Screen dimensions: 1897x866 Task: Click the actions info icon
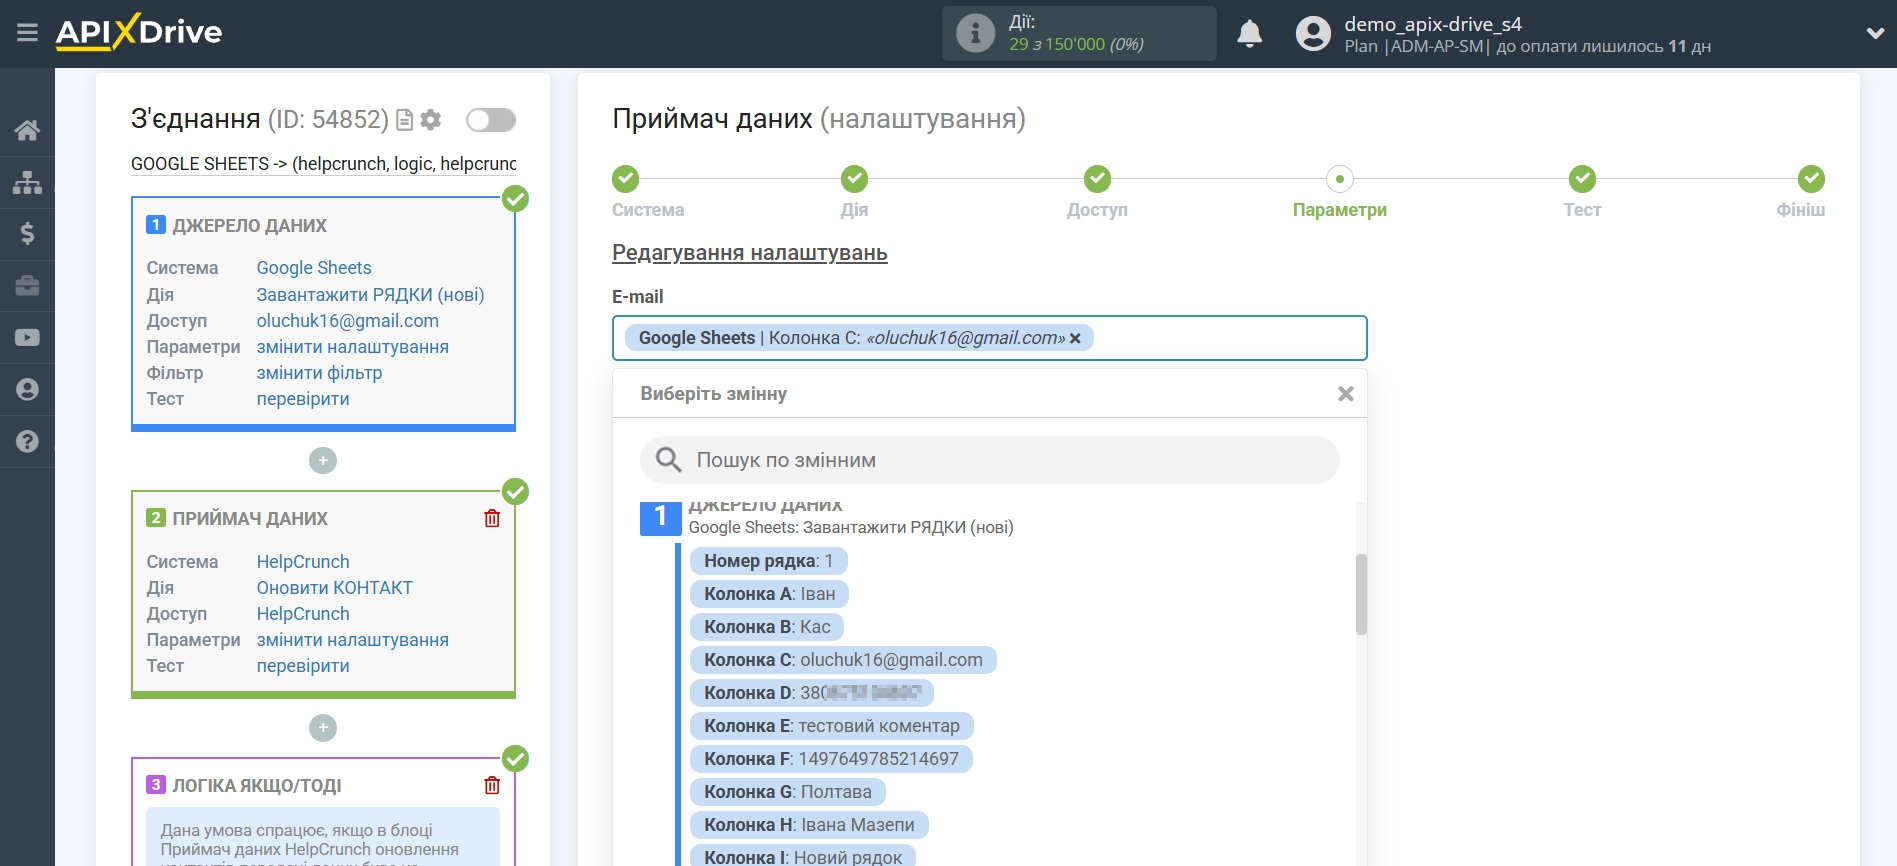(975, 33)
